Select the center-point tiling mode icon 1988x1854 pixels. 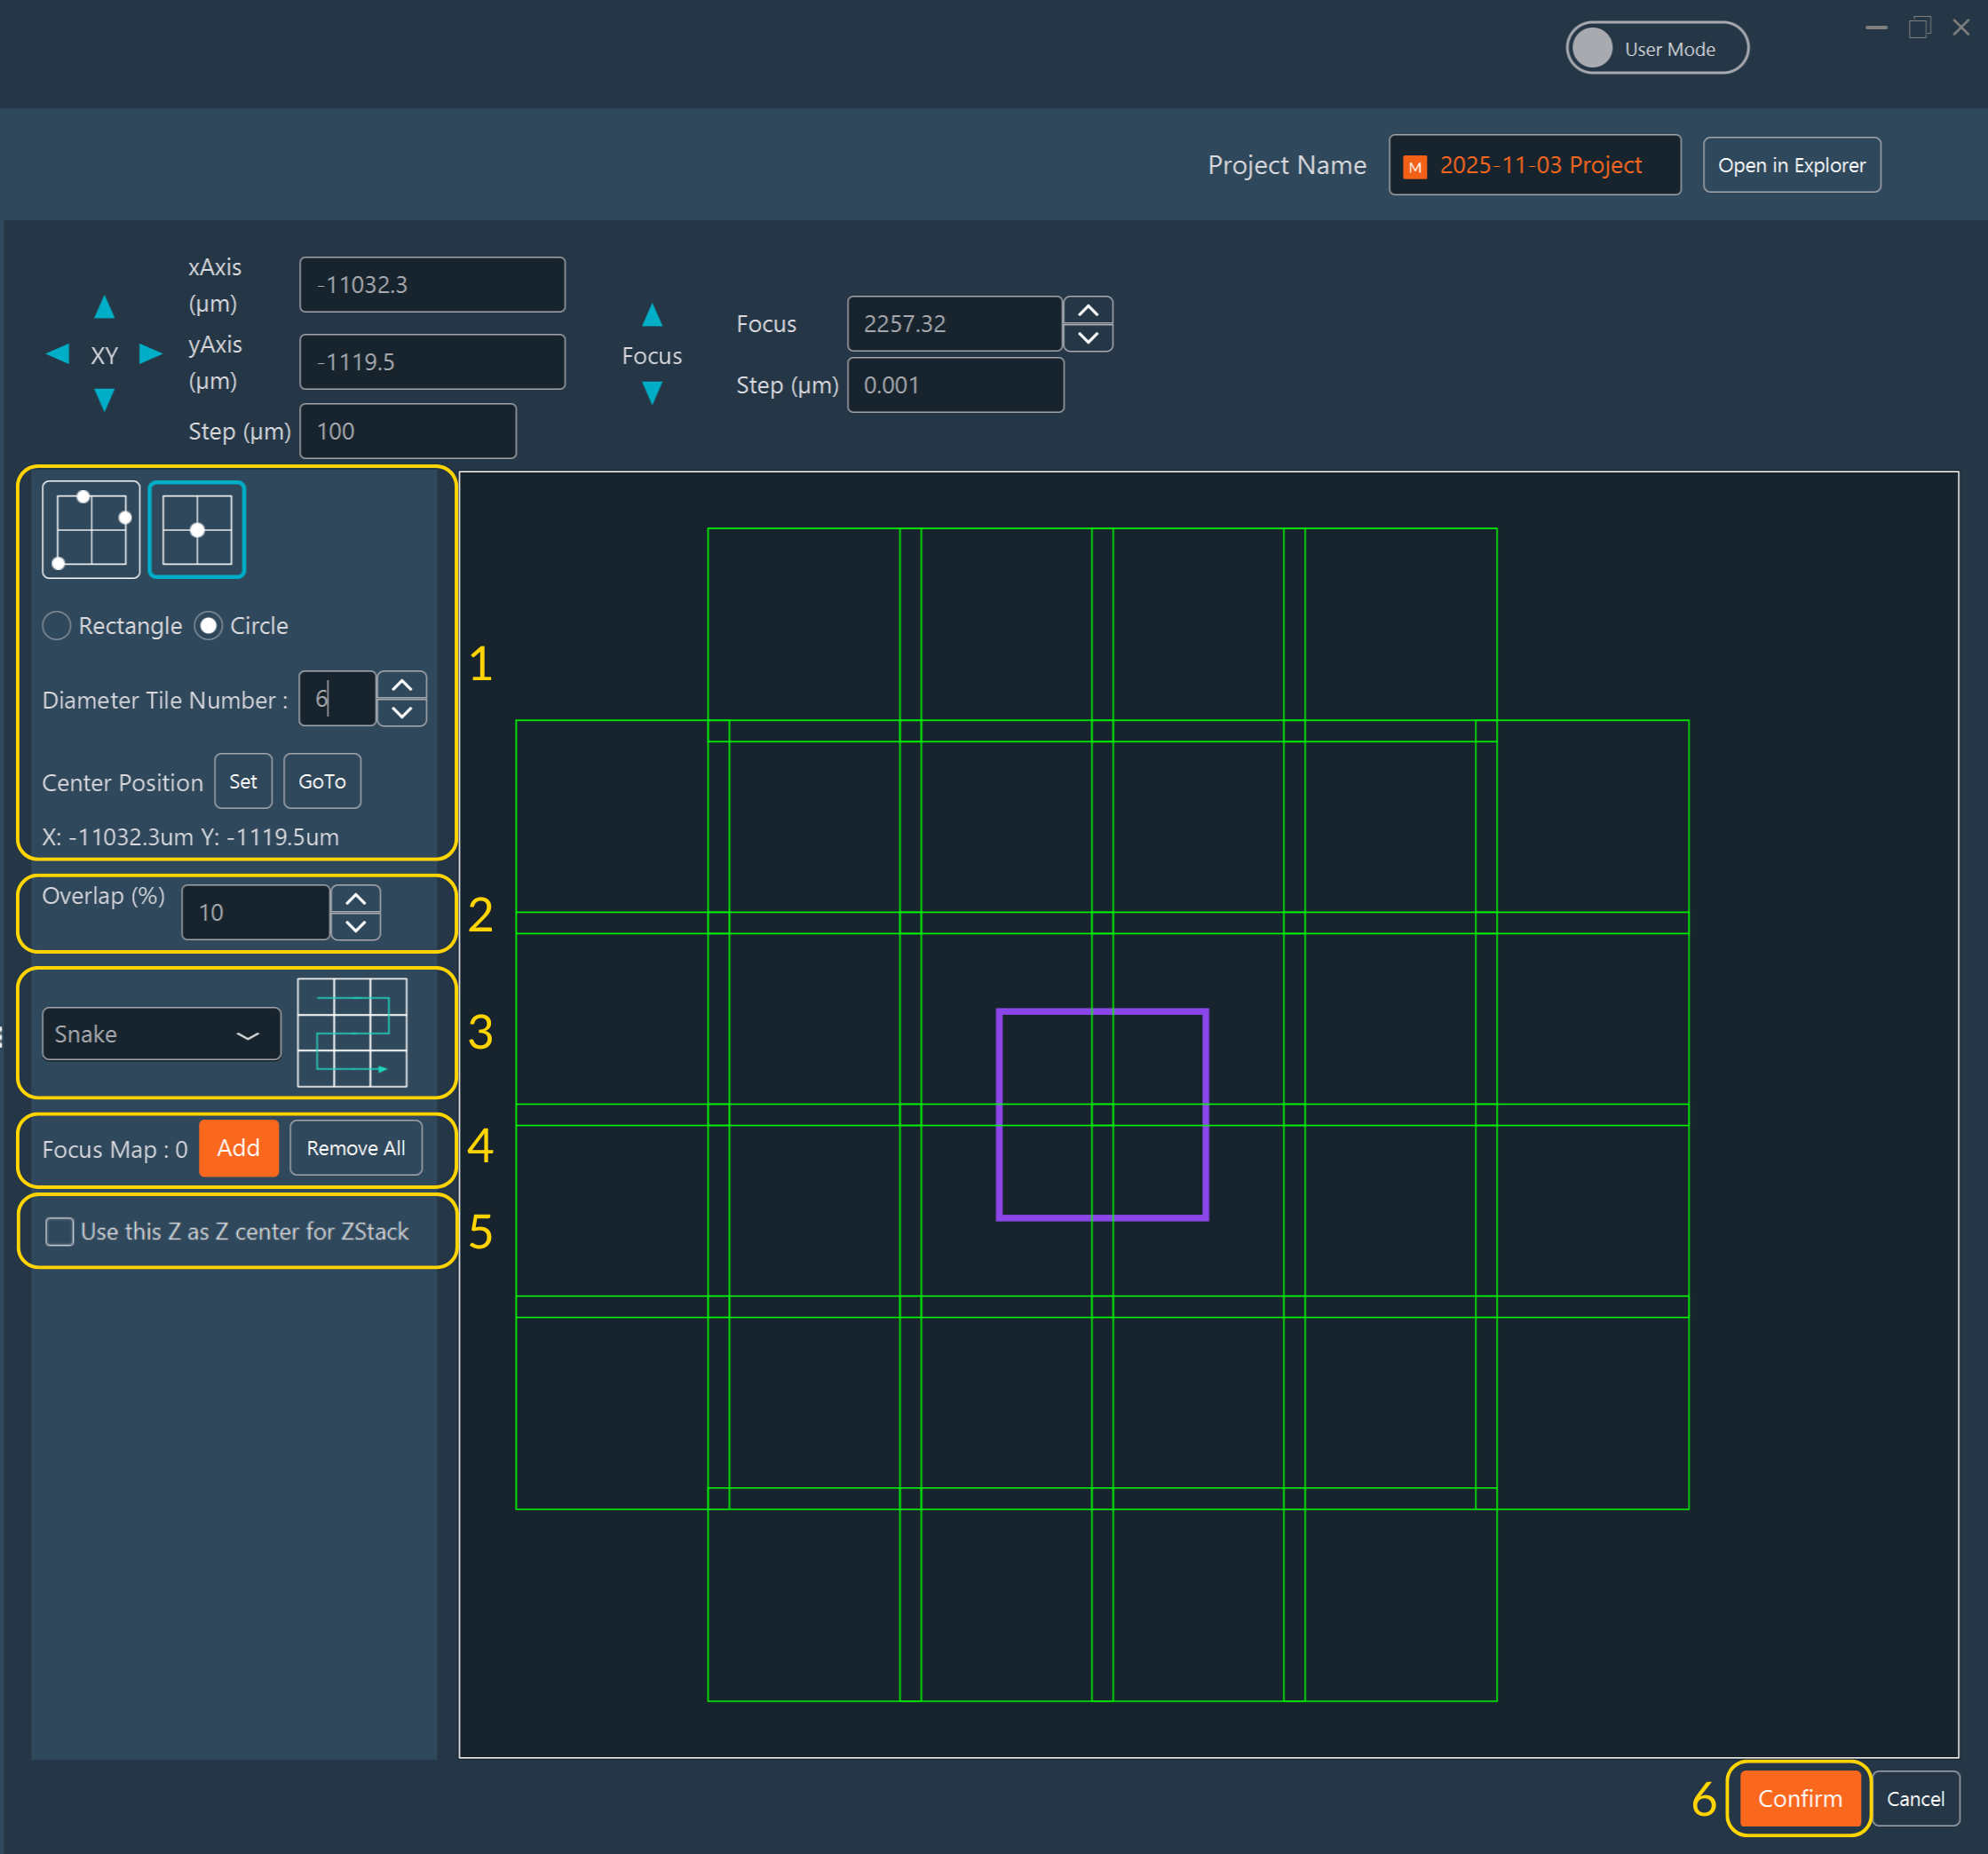pyautogui.click(x=197, y=530)
